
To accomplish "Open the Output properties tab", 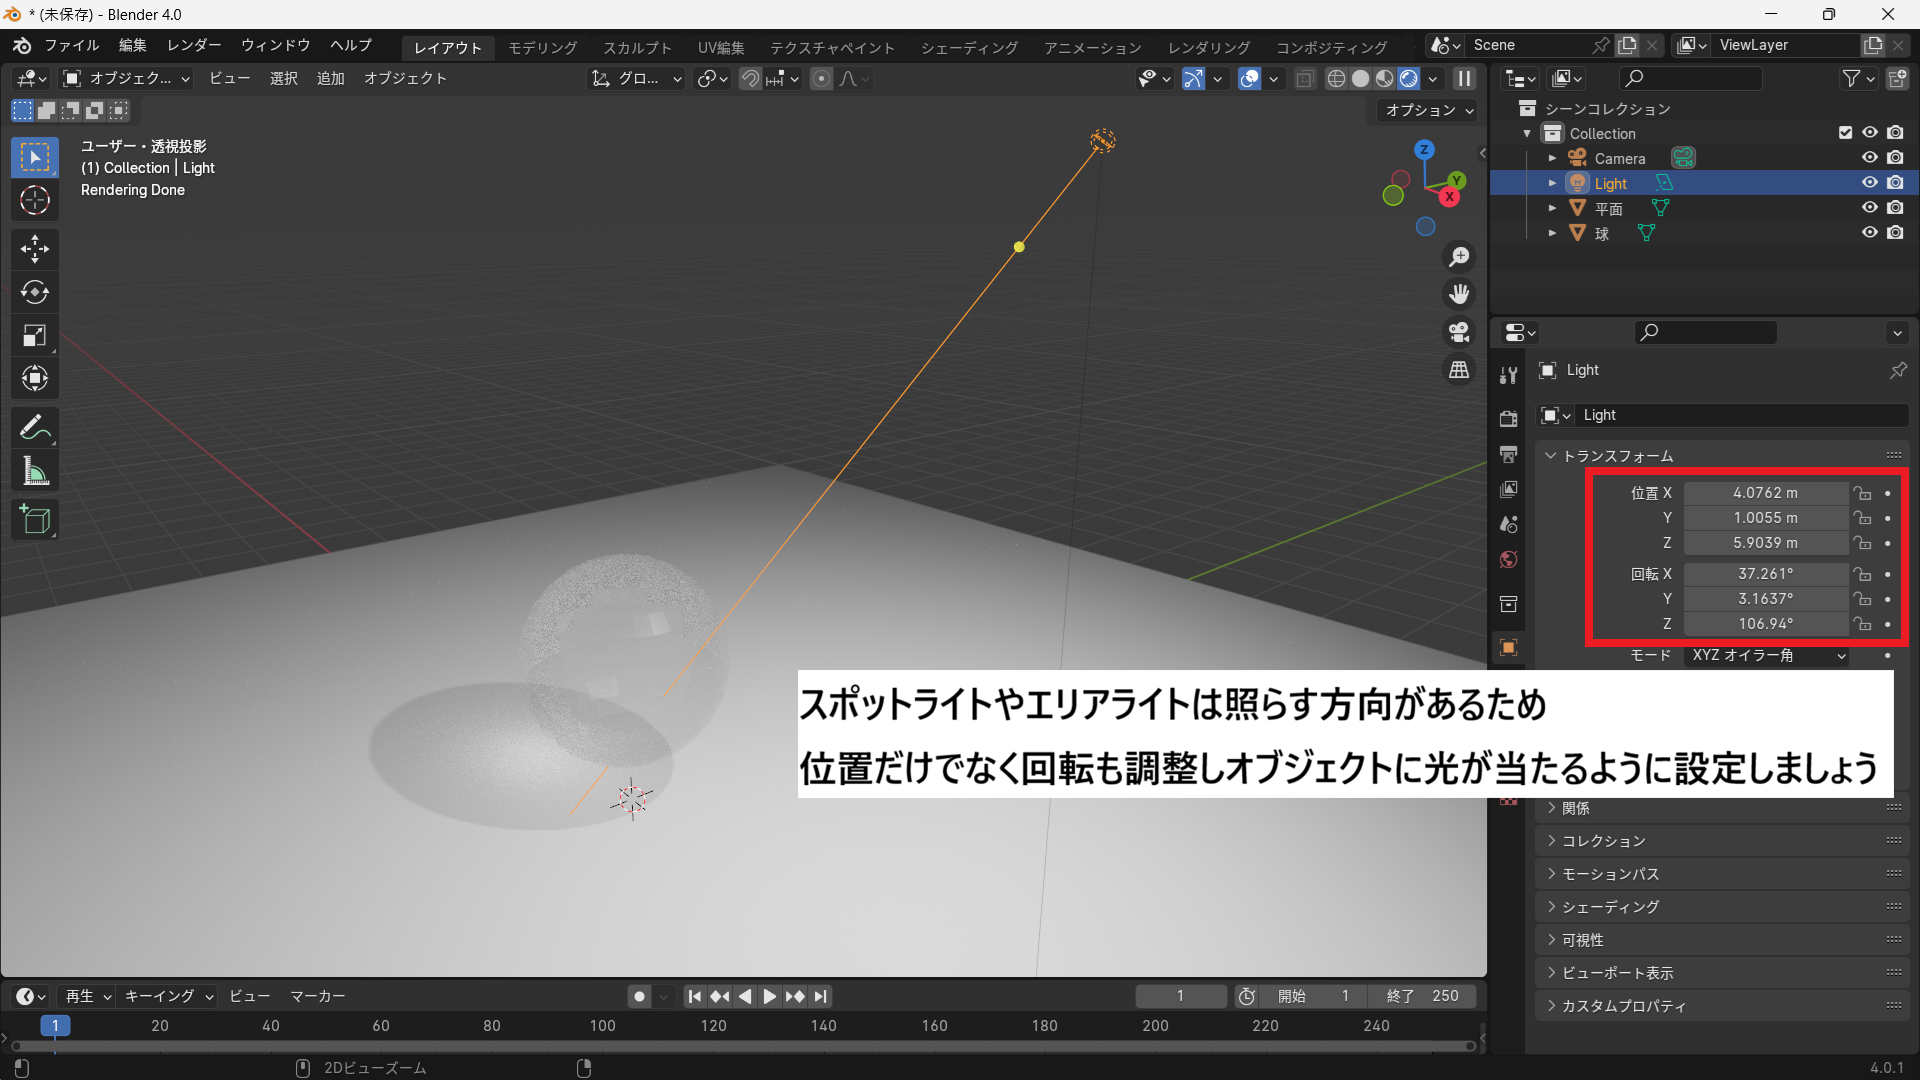I will click(1508, 454).
